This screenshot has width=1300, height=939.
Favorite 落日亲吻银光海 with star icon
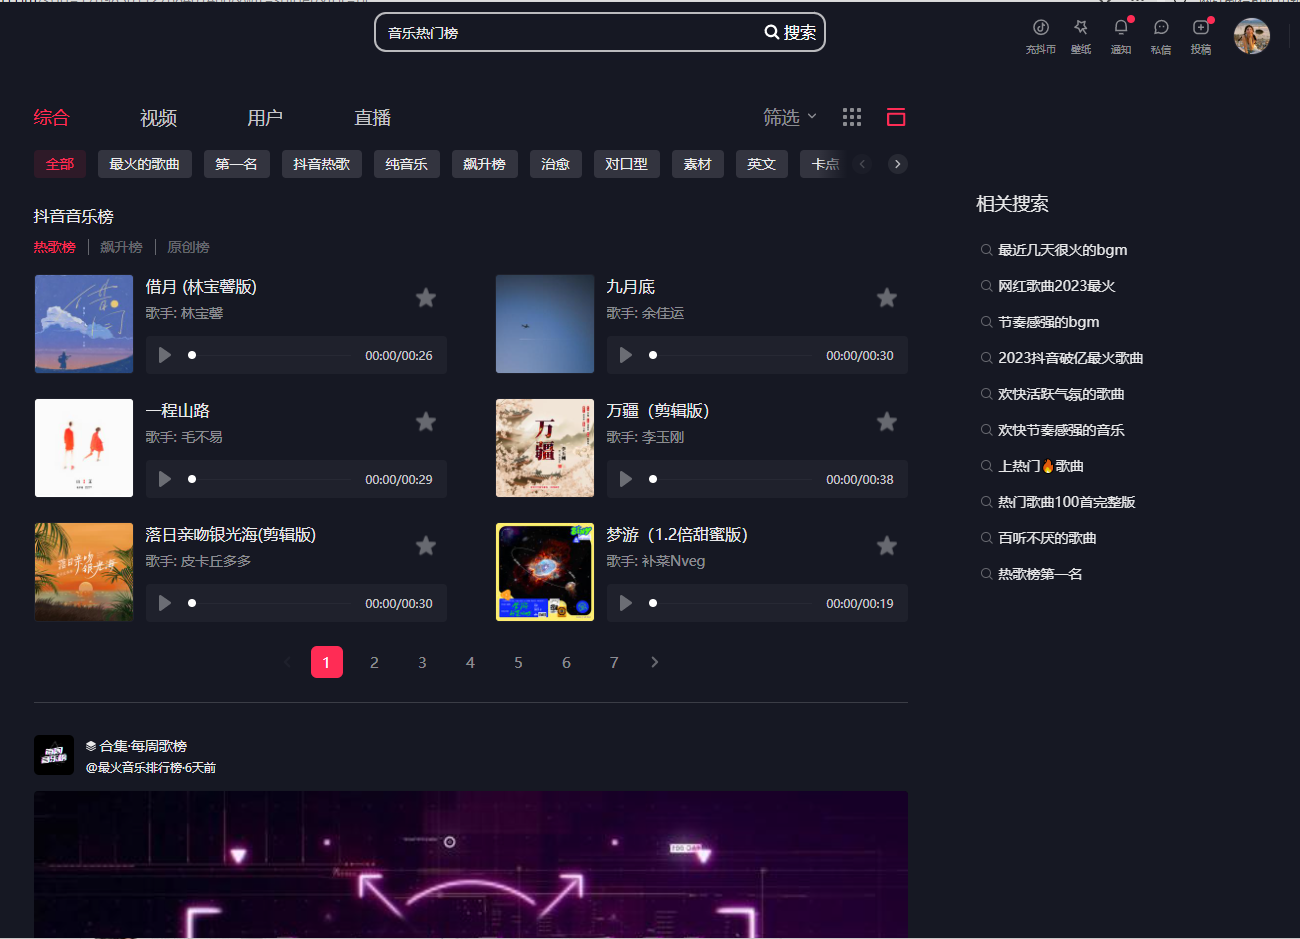426,545
